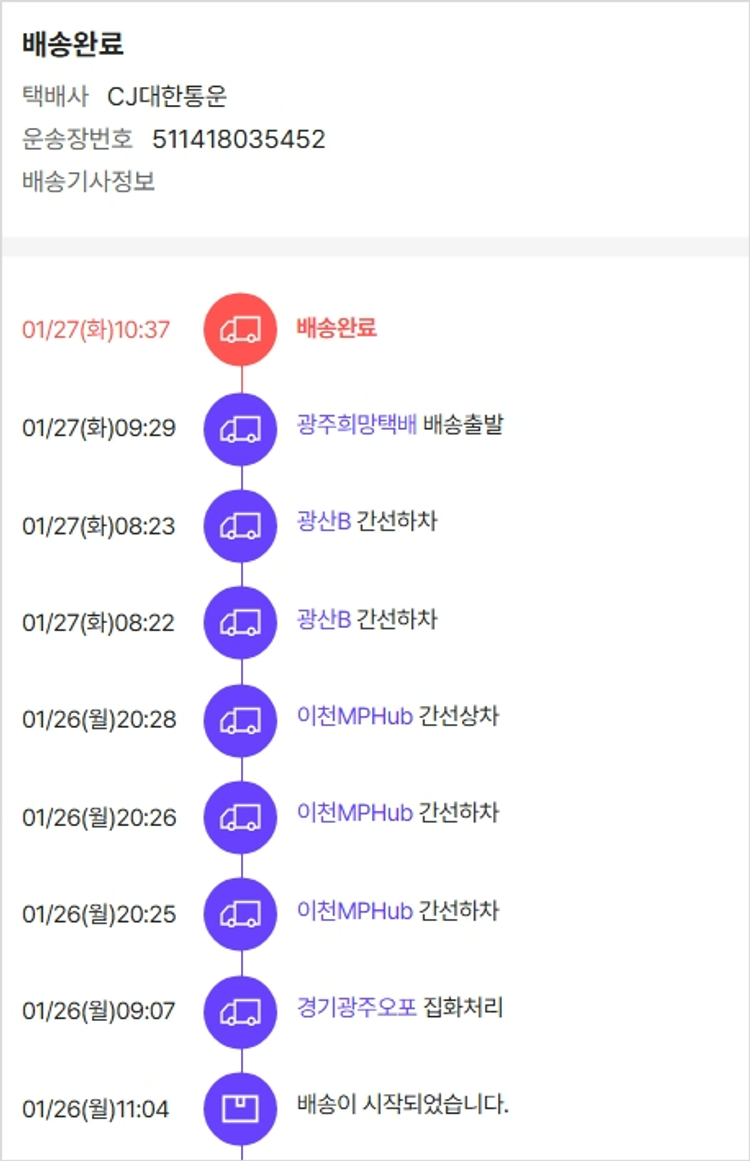Click the 01/27(화)10:37 timestamp
750x1161 pixels.
coord(96,329)
